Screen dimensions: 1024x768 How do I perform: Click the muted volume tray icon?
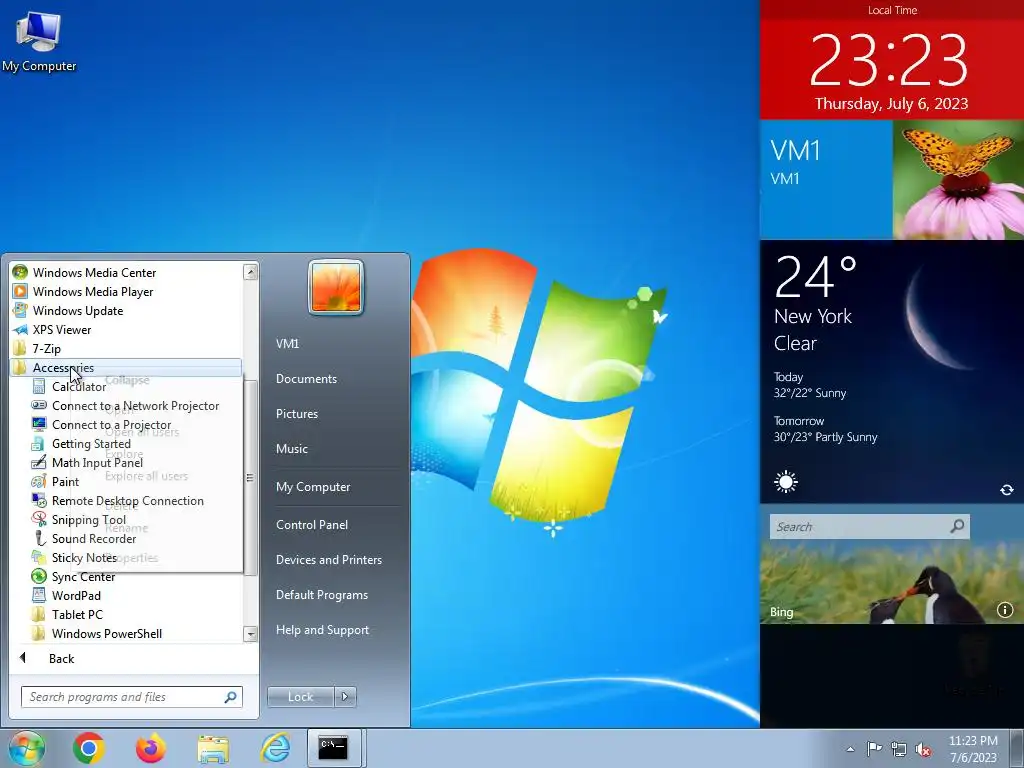click(x=923, y=749)
